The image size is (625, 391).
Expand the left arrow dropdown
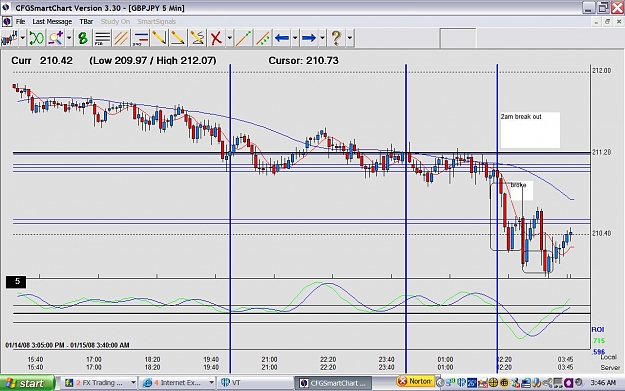coord(295,38)
